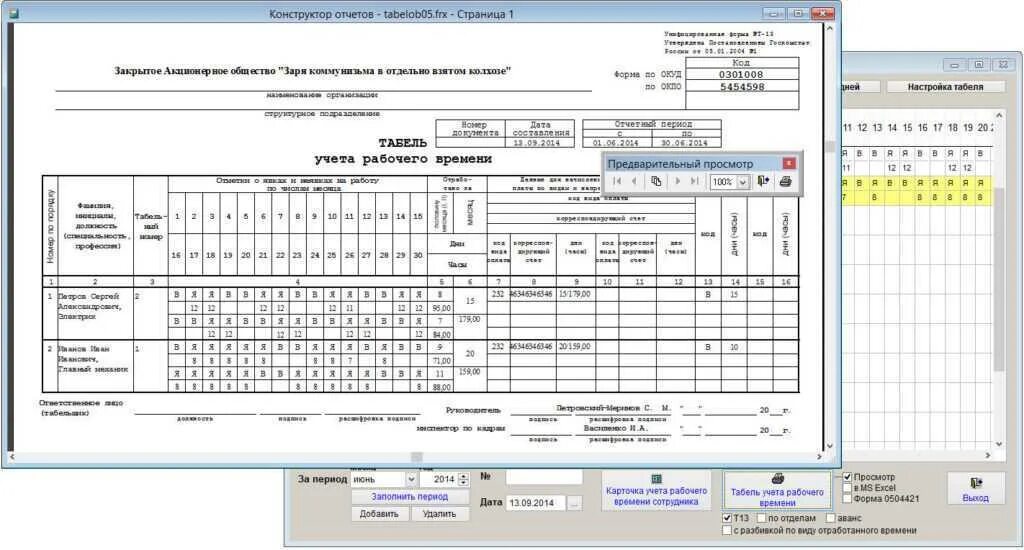Image resolution: width=1024 pixels, height=550 pixels.
Task: Focus the № document number field
Action: point(543,477)
